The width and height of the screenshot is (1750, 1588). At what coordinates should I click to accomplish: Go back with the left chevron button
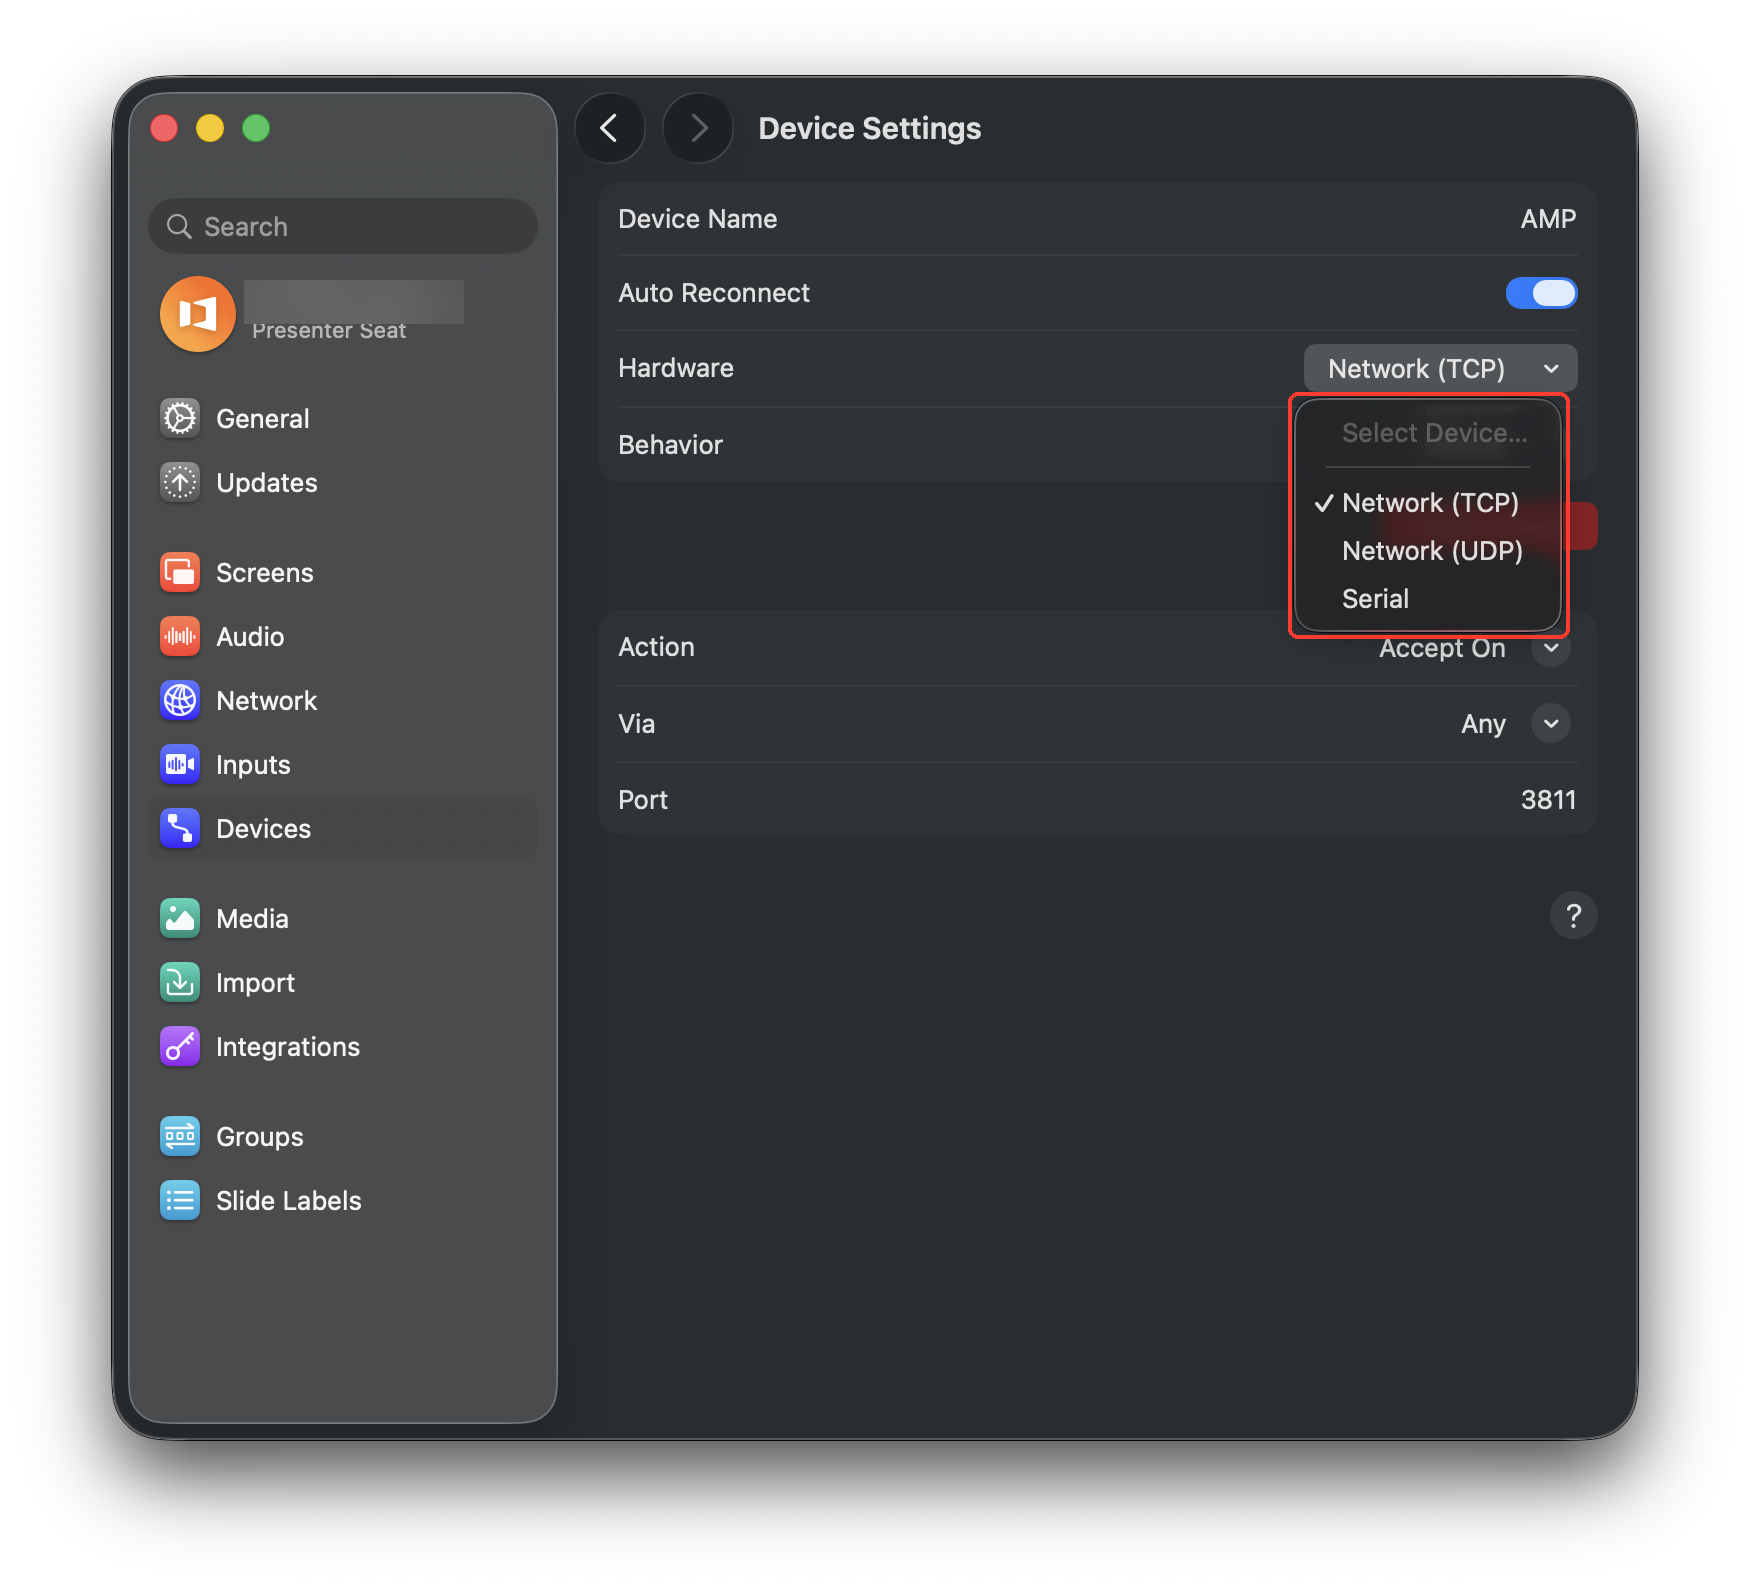[609, 128]
